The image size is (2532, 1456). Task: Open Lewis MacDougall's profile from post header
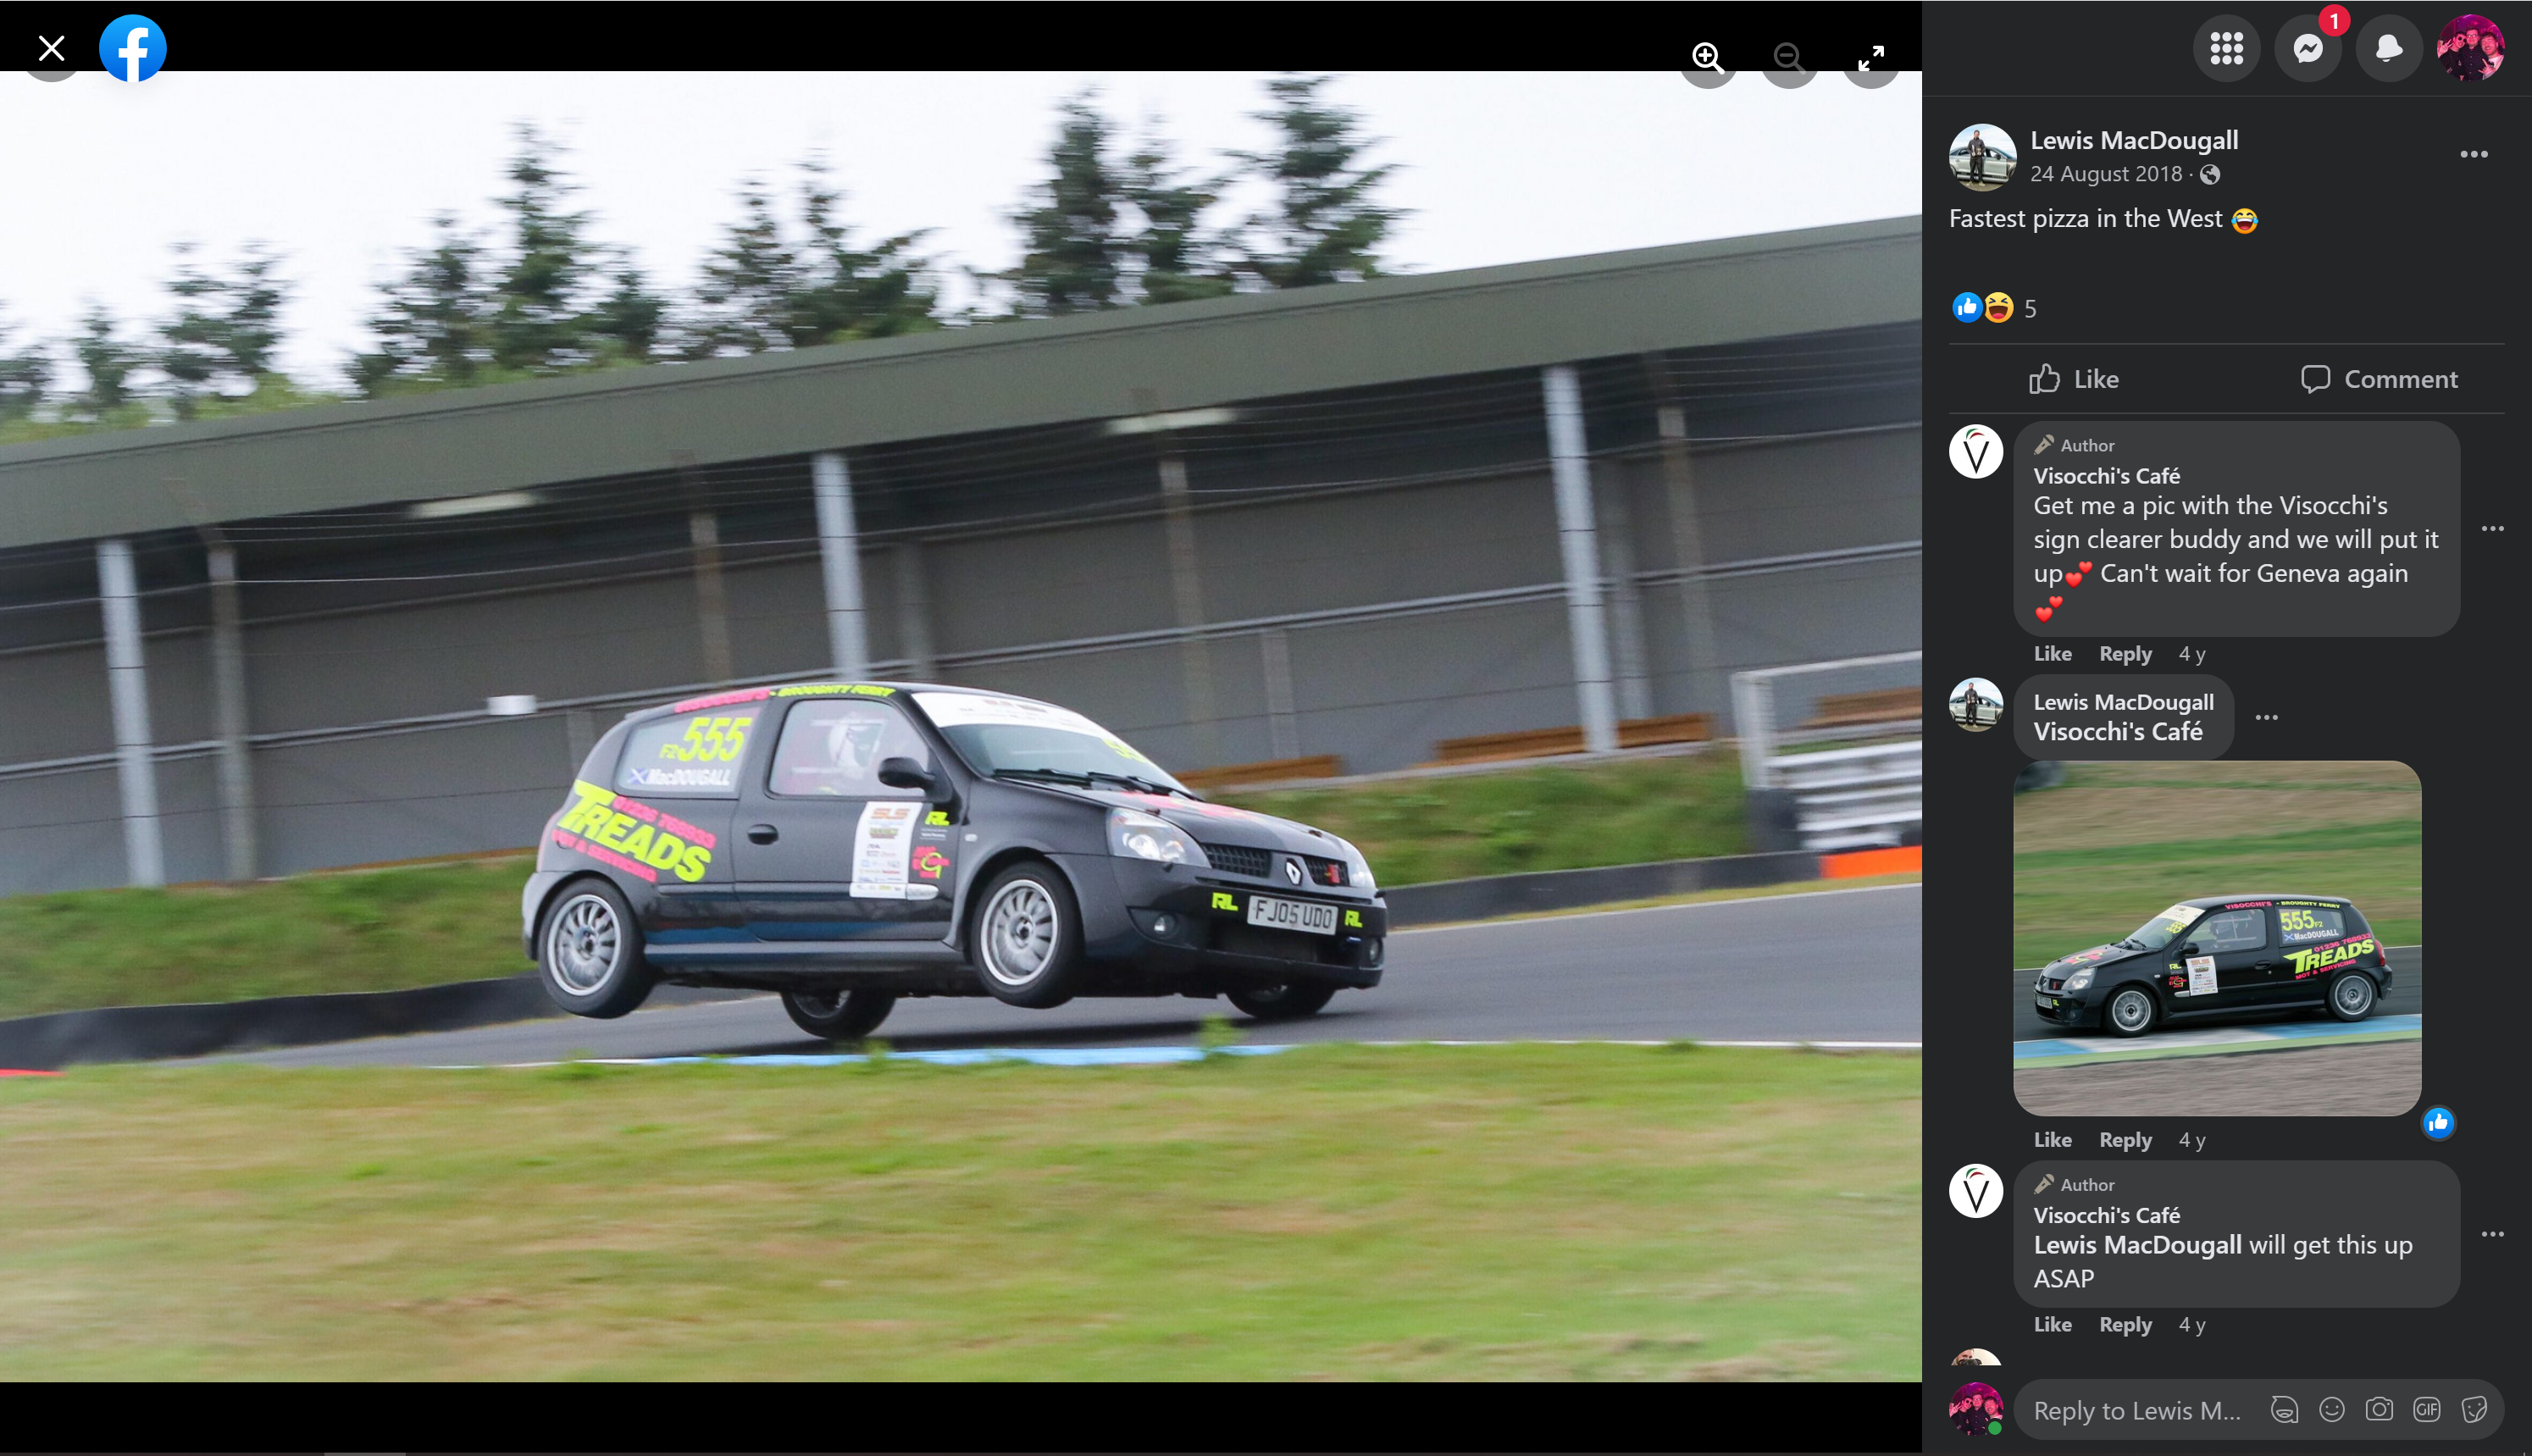2134,140
